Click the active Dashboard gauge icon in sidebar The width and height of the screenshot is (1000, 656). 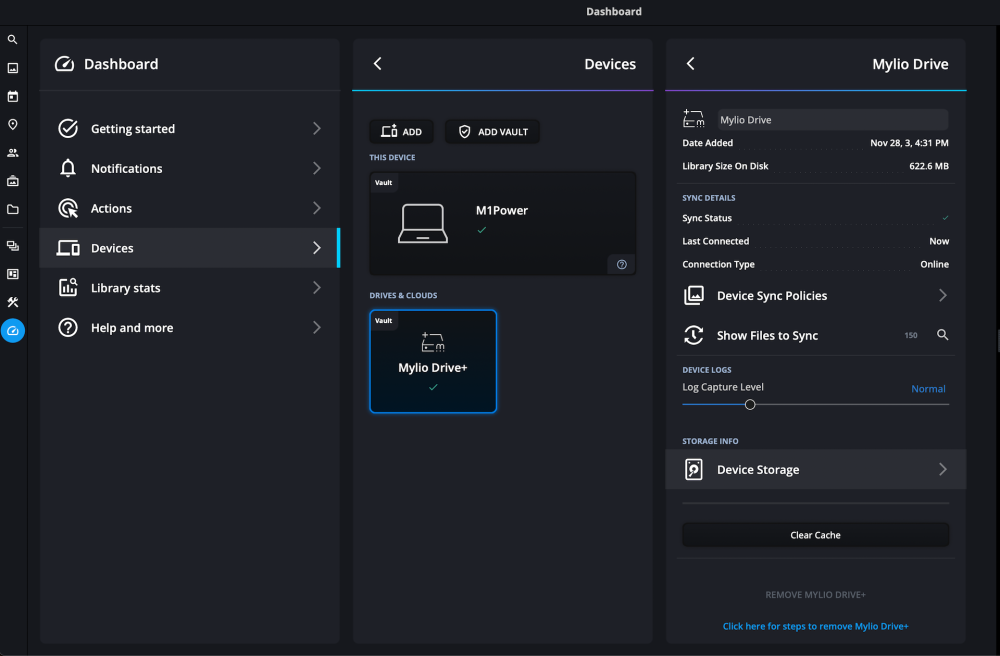[x=12, y=330]
